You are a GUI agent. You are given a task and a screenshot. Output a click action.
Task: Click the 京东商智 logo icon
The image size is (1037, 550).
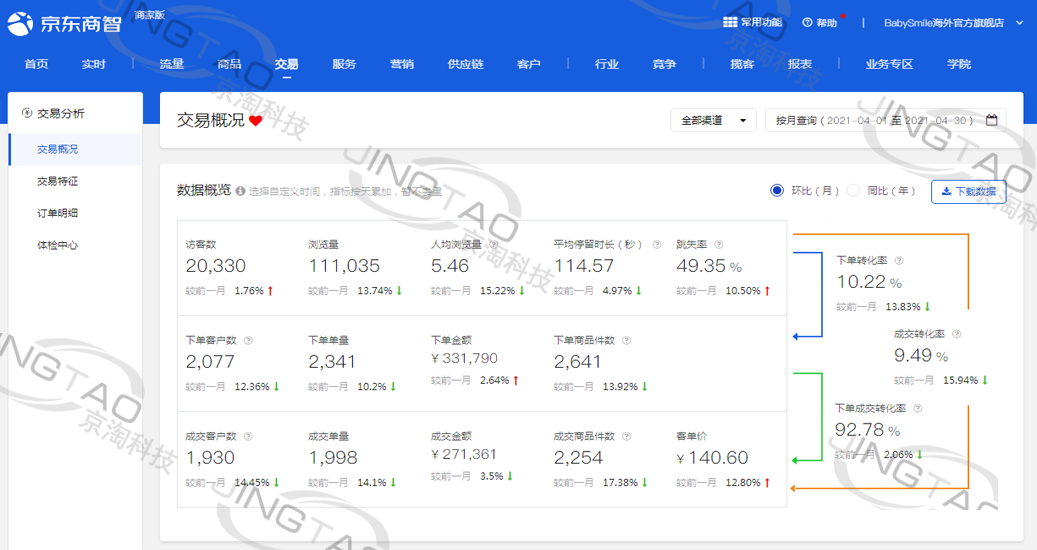(22, 23)
